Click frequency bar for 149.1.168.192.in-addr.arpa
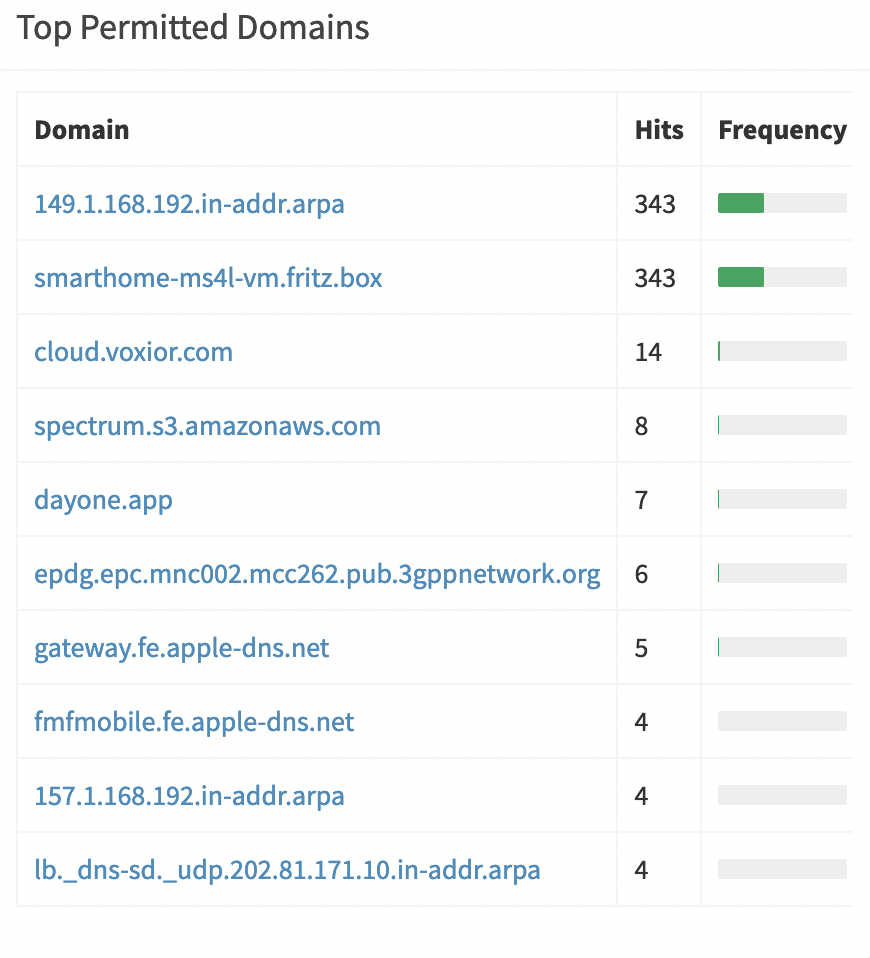This screenshot has width=870, height=958. click(x=782, y=204)
